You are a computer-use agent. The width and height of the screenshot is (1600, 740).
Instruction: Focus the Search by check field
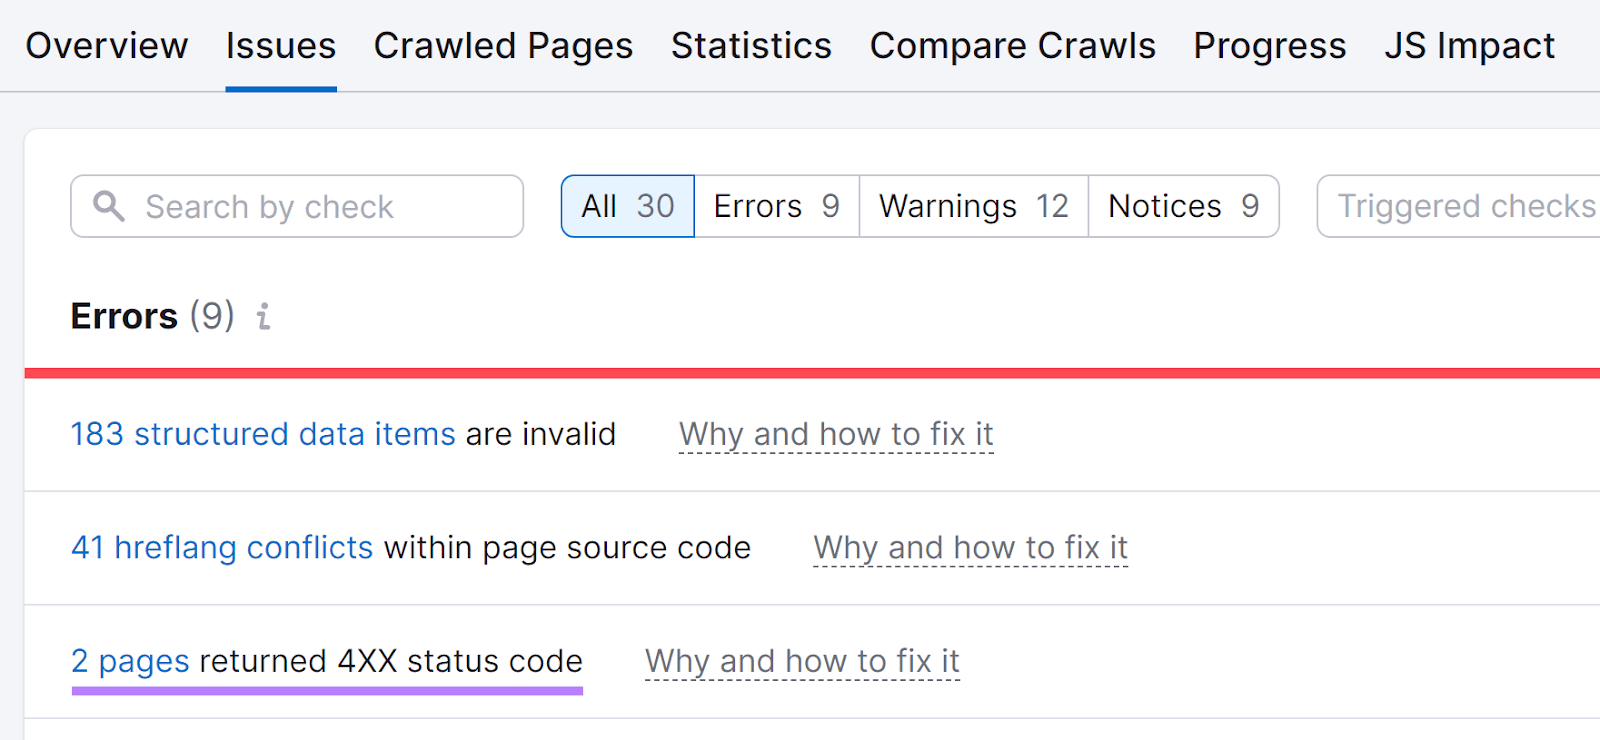coord(320,207)
